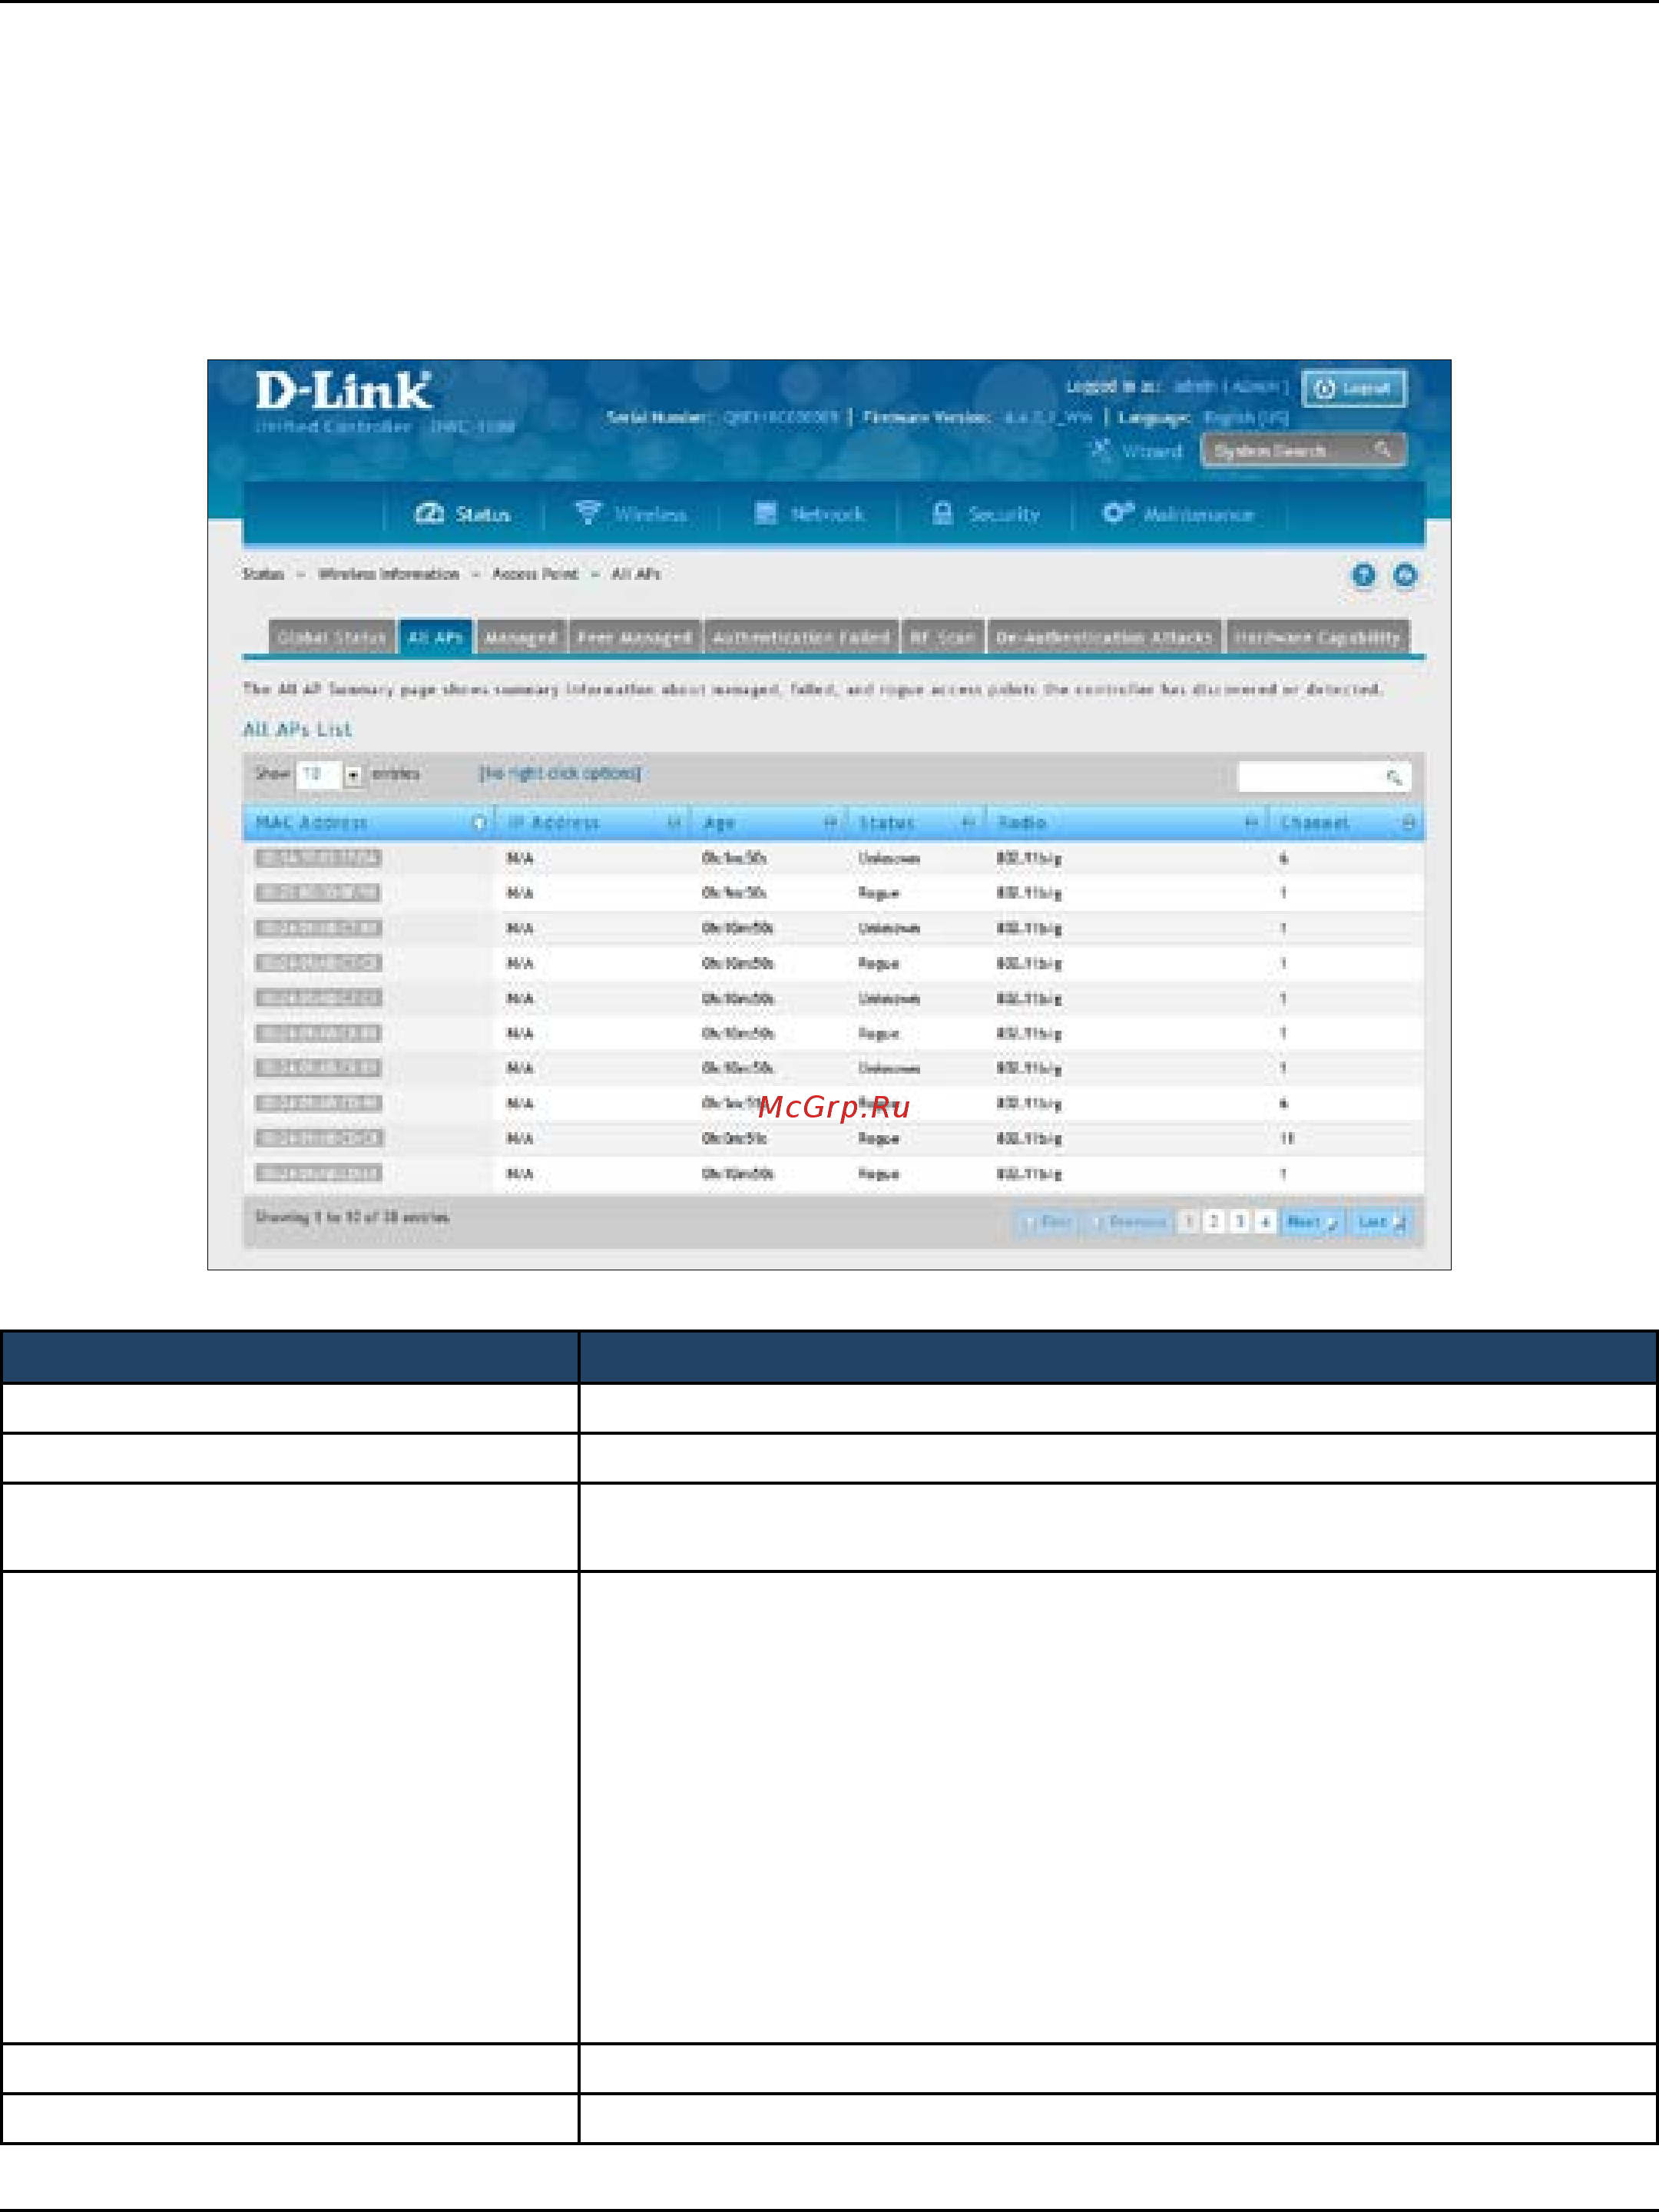
Task: Switch to the Global Status tab
Action: tap(332, 637)
